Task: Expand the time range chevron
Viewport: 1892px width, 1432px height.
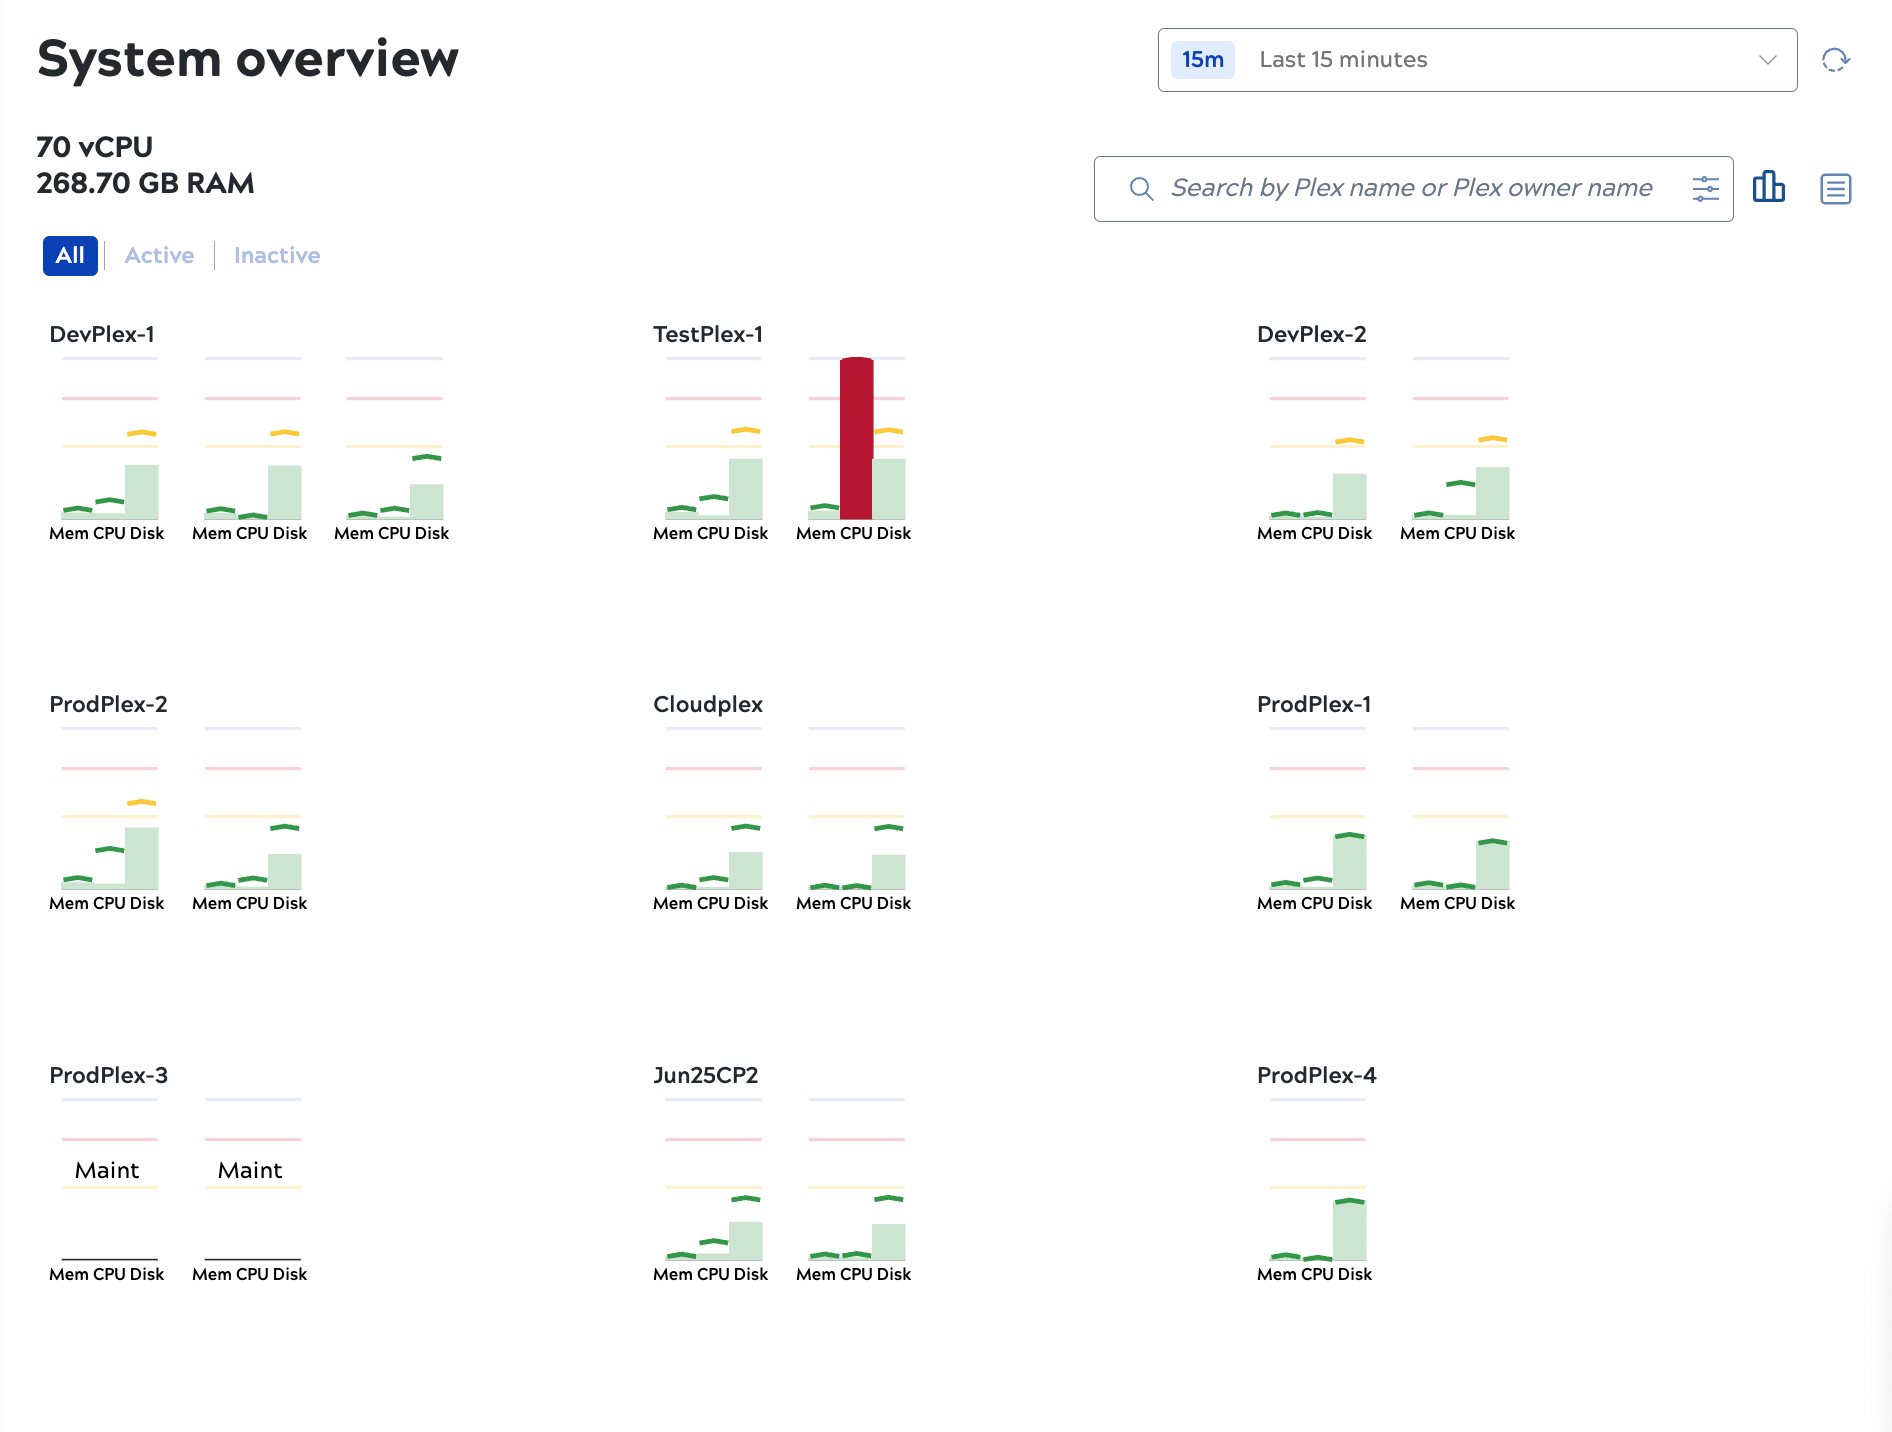Action: pos(1768,60)
